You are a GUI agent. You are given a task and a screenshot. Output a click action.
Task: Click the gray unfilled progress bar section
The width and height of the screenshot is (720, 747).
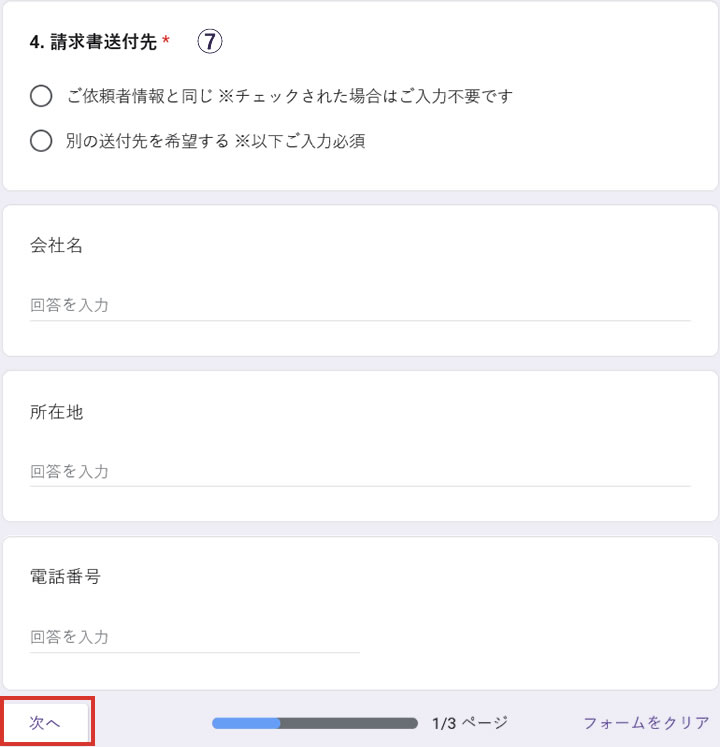[x=348, y=723]
